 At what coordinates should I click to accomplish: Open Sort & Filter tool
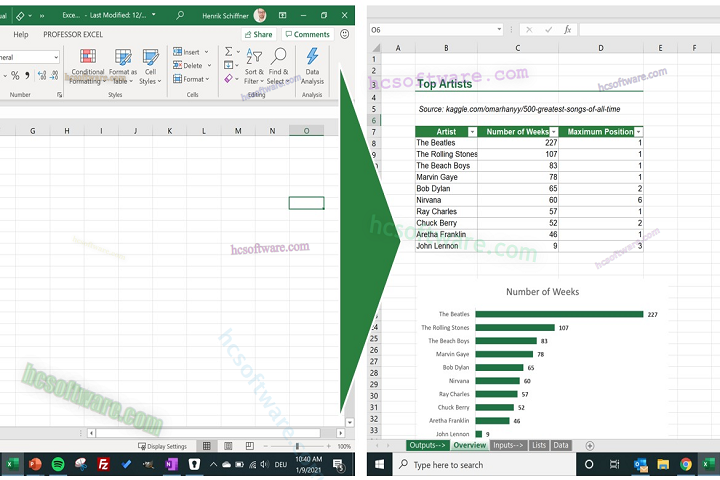point(254,67)
